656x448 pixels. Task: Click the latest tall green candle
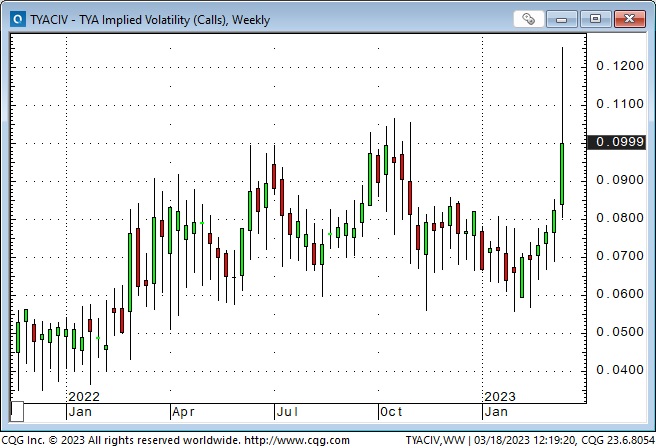562,174
